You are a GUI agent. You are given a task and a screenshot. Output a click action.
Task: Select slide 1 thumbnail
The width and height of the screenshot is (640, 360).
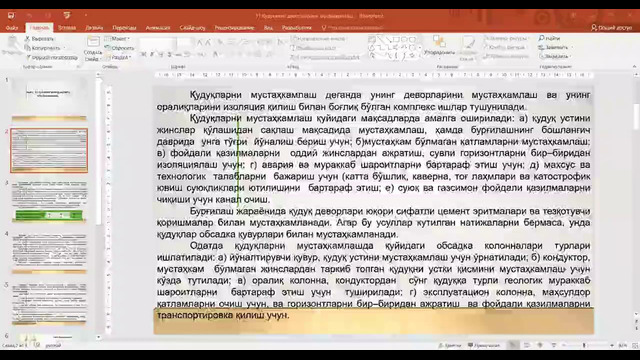[x=49, y=99]
